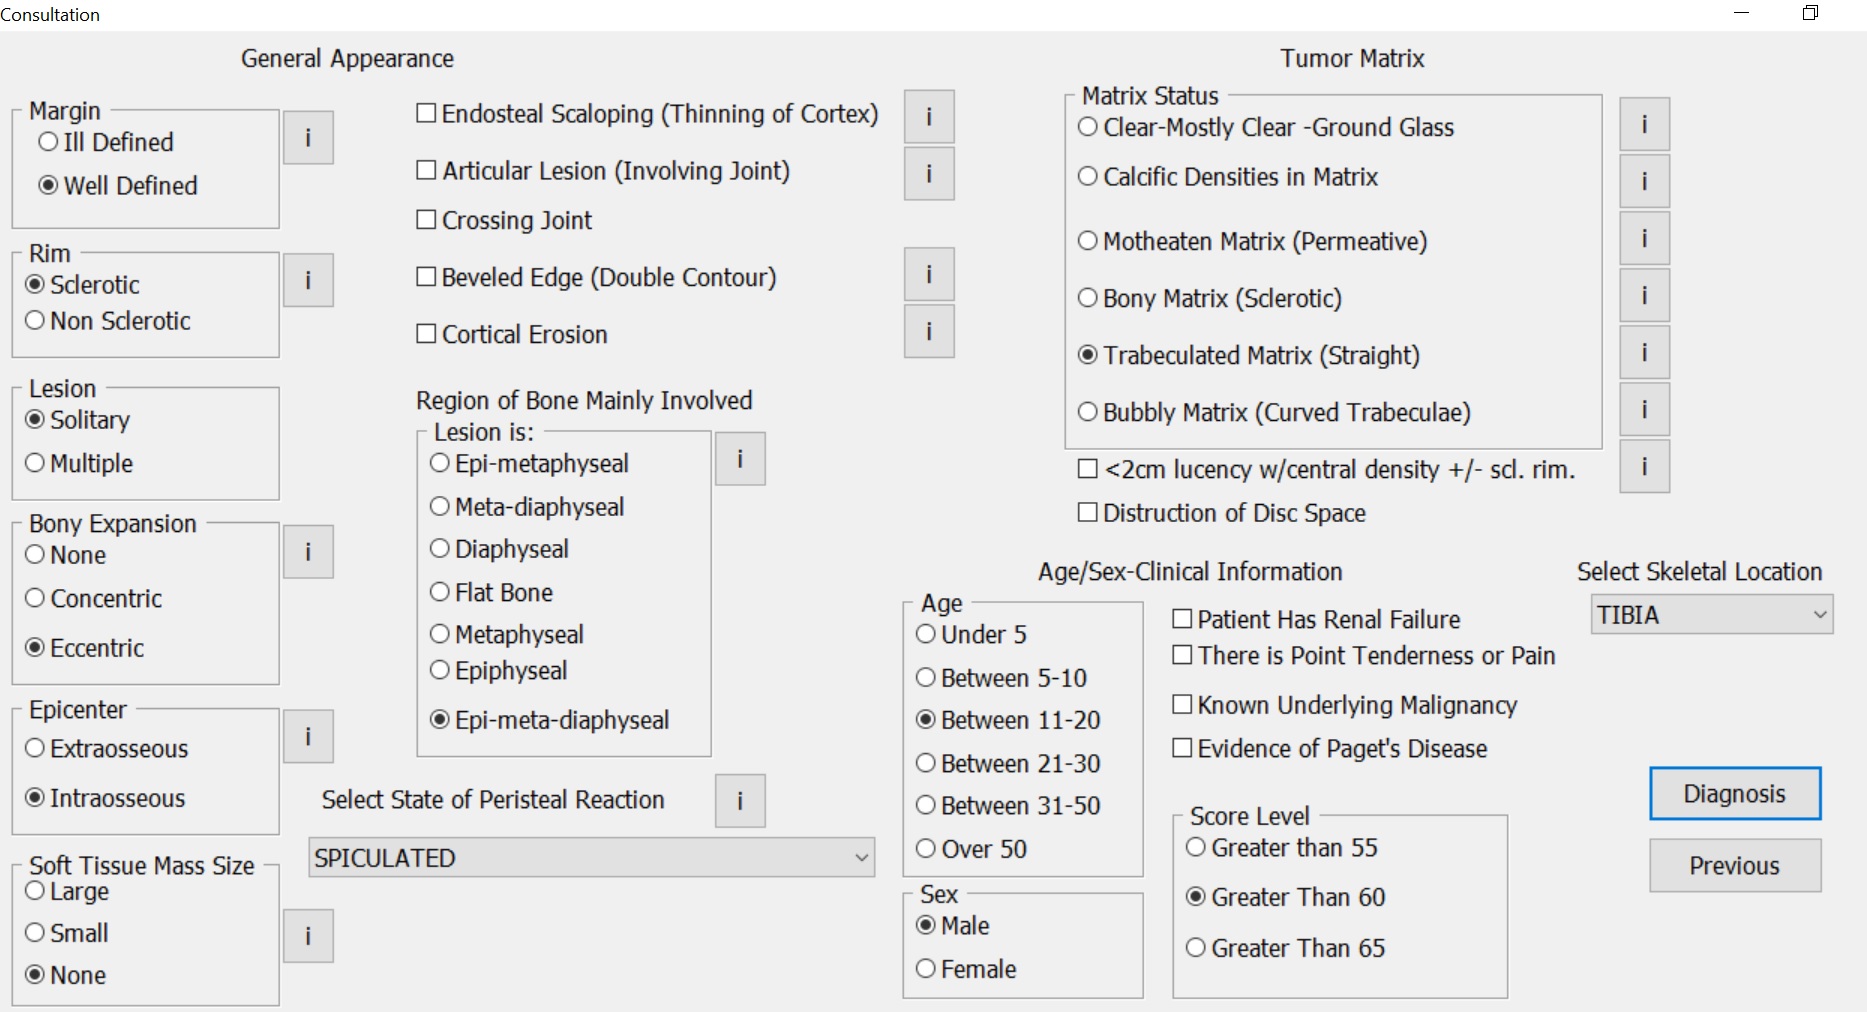This screenshot has width=1867, height=1012.
Task: Show info for Motheaten Matrix
Action: pos(1644,238)
